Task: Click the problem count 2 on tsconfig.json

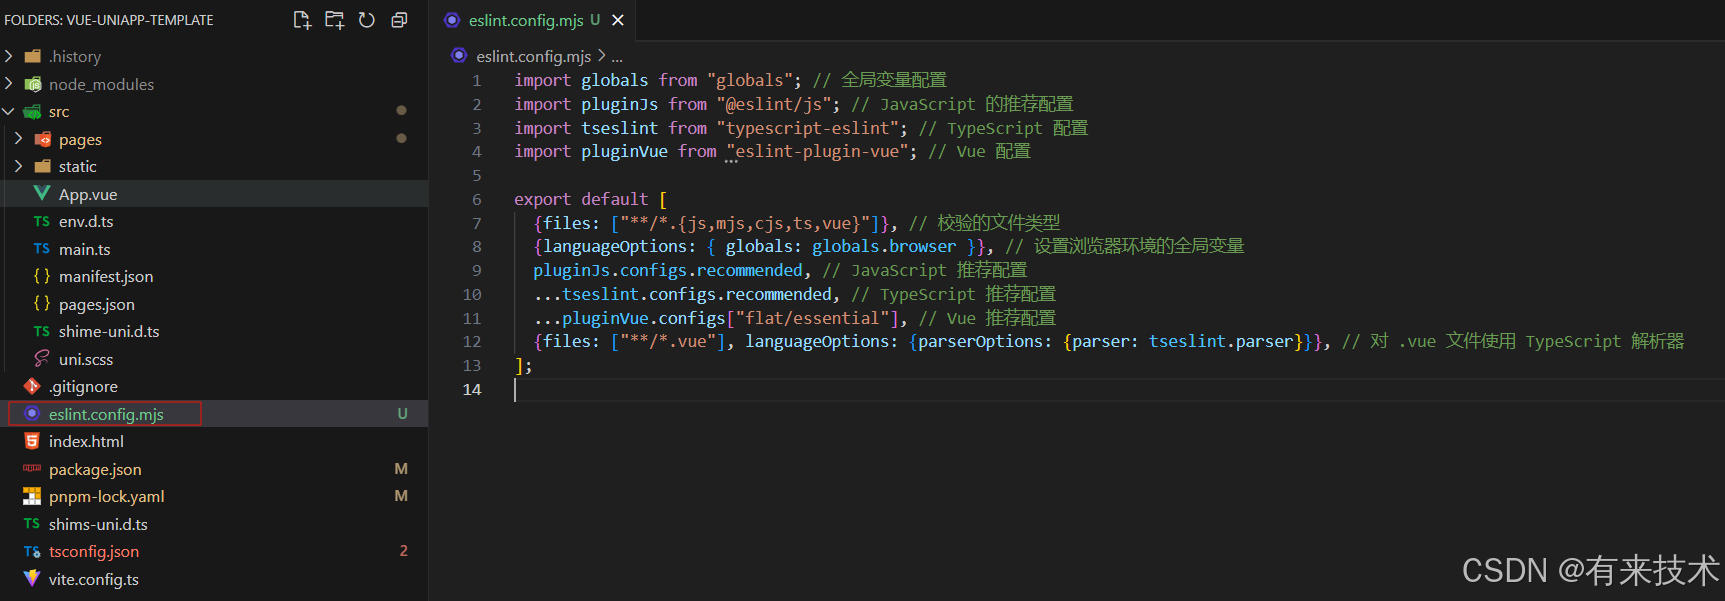Action: point(404,551)
